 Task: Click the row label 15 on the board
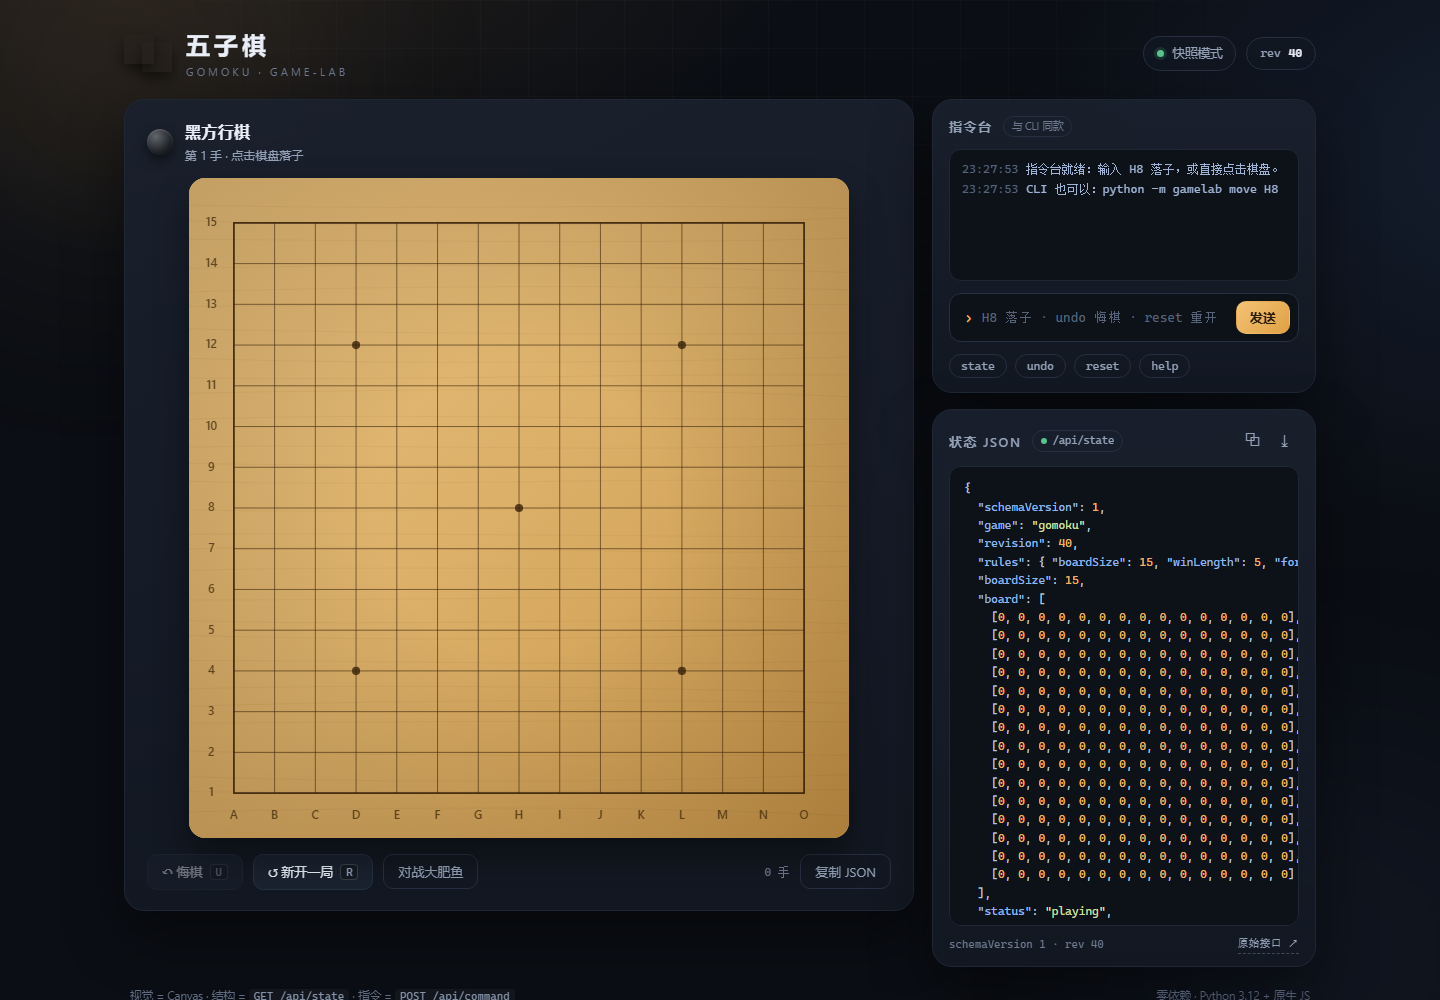coord(211,222)
